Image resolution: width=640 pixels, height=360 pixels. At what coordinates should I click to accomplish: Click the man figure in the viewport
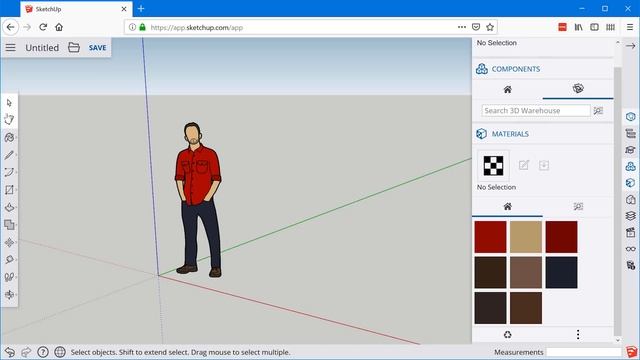point(198,200)
